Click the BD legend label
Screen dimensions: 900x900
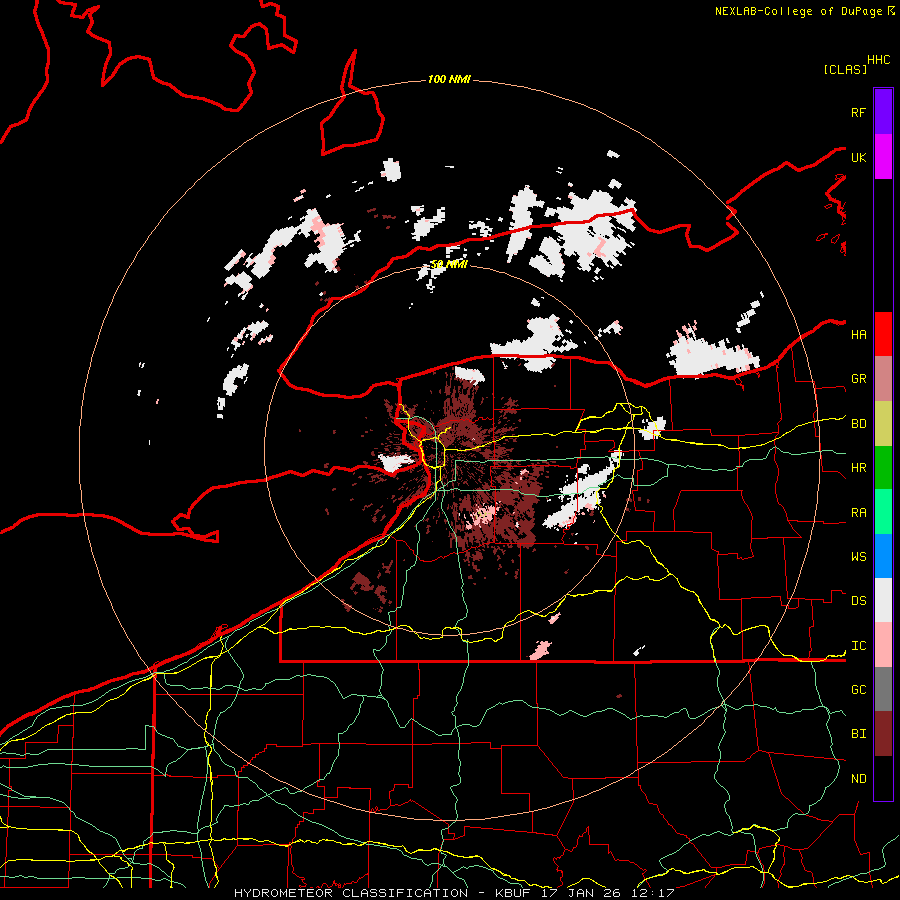tap(858, 424)
